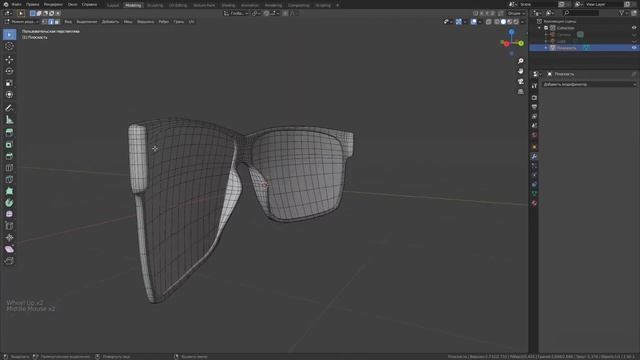Open the Modifiers wrench tab

[x=534, y=156]
